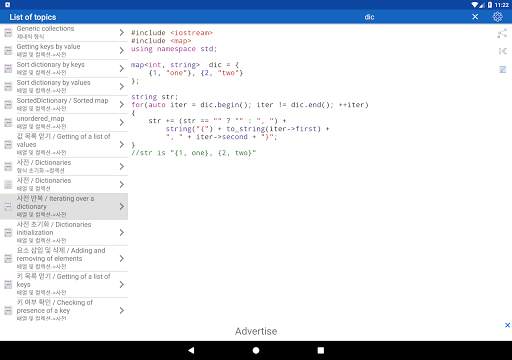Click the 'using namespace std;' code line

point(174,49)
